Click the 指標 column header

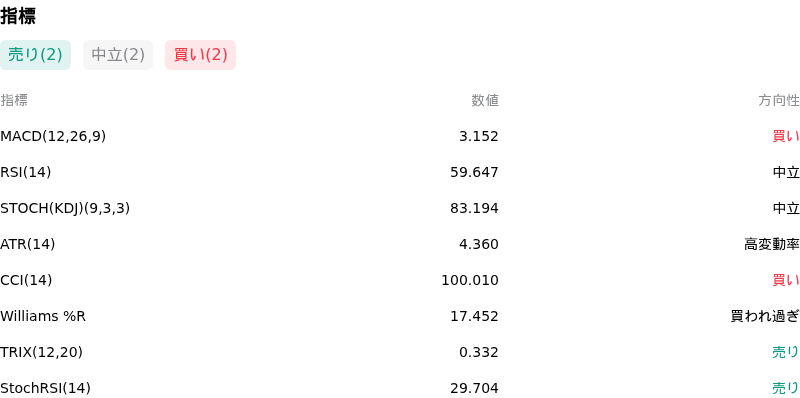click(x=14, y=101)
